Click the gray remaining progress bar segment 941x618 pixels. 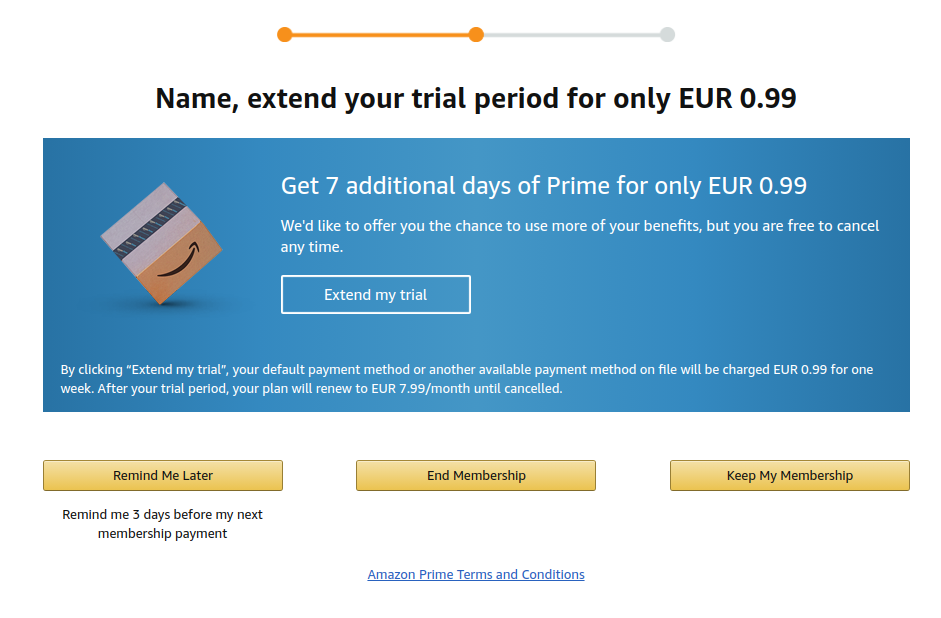pyautogui.click(x=571, y=35)
